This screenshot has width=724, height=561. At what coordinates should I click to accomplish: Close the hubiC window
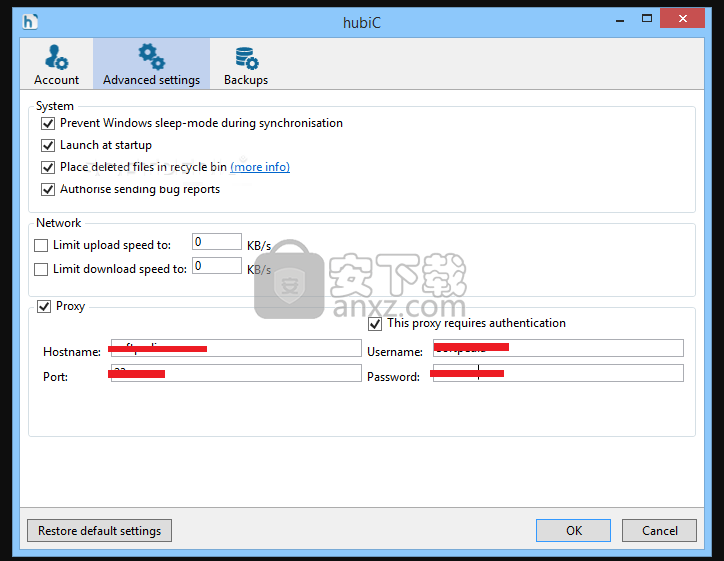(682, 18)
